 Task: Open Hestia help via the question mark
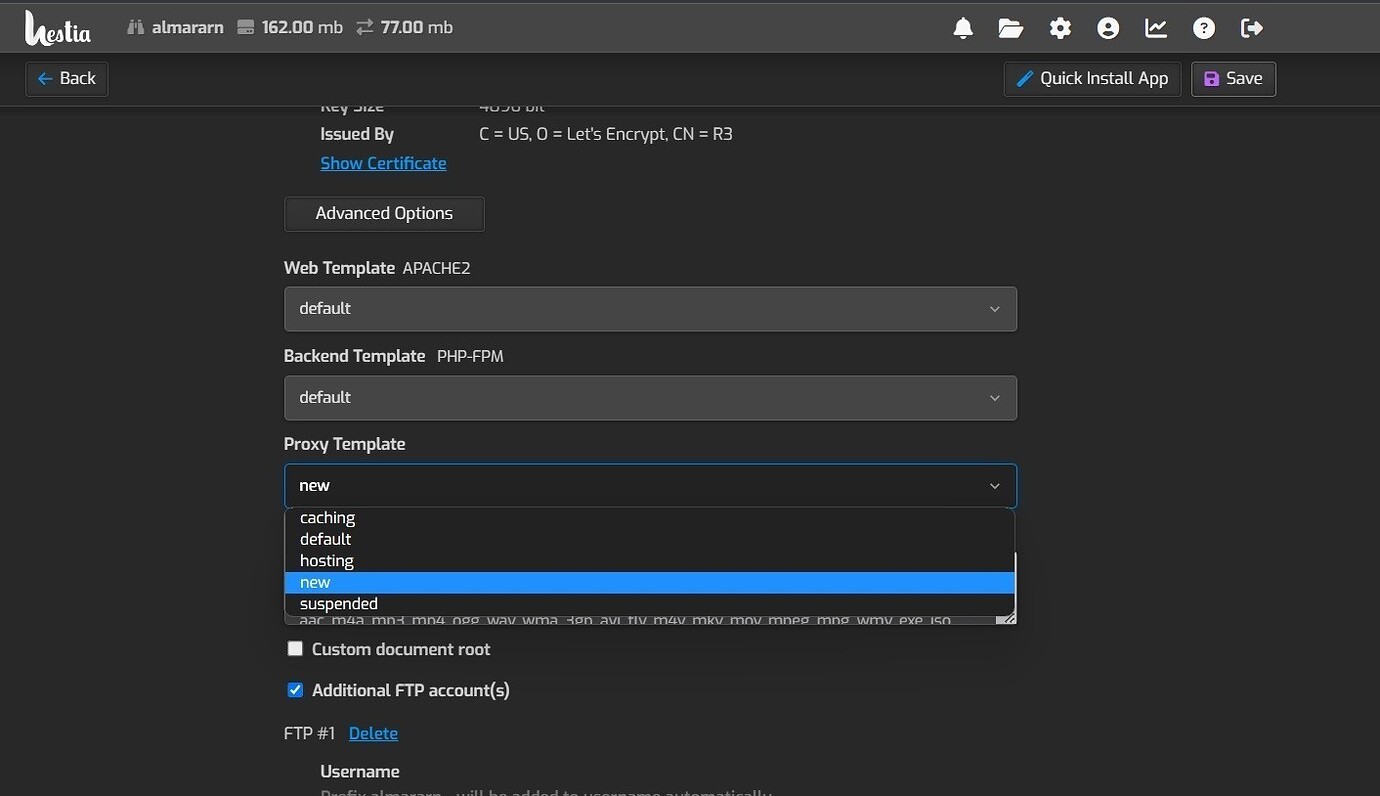point(1203,27)
